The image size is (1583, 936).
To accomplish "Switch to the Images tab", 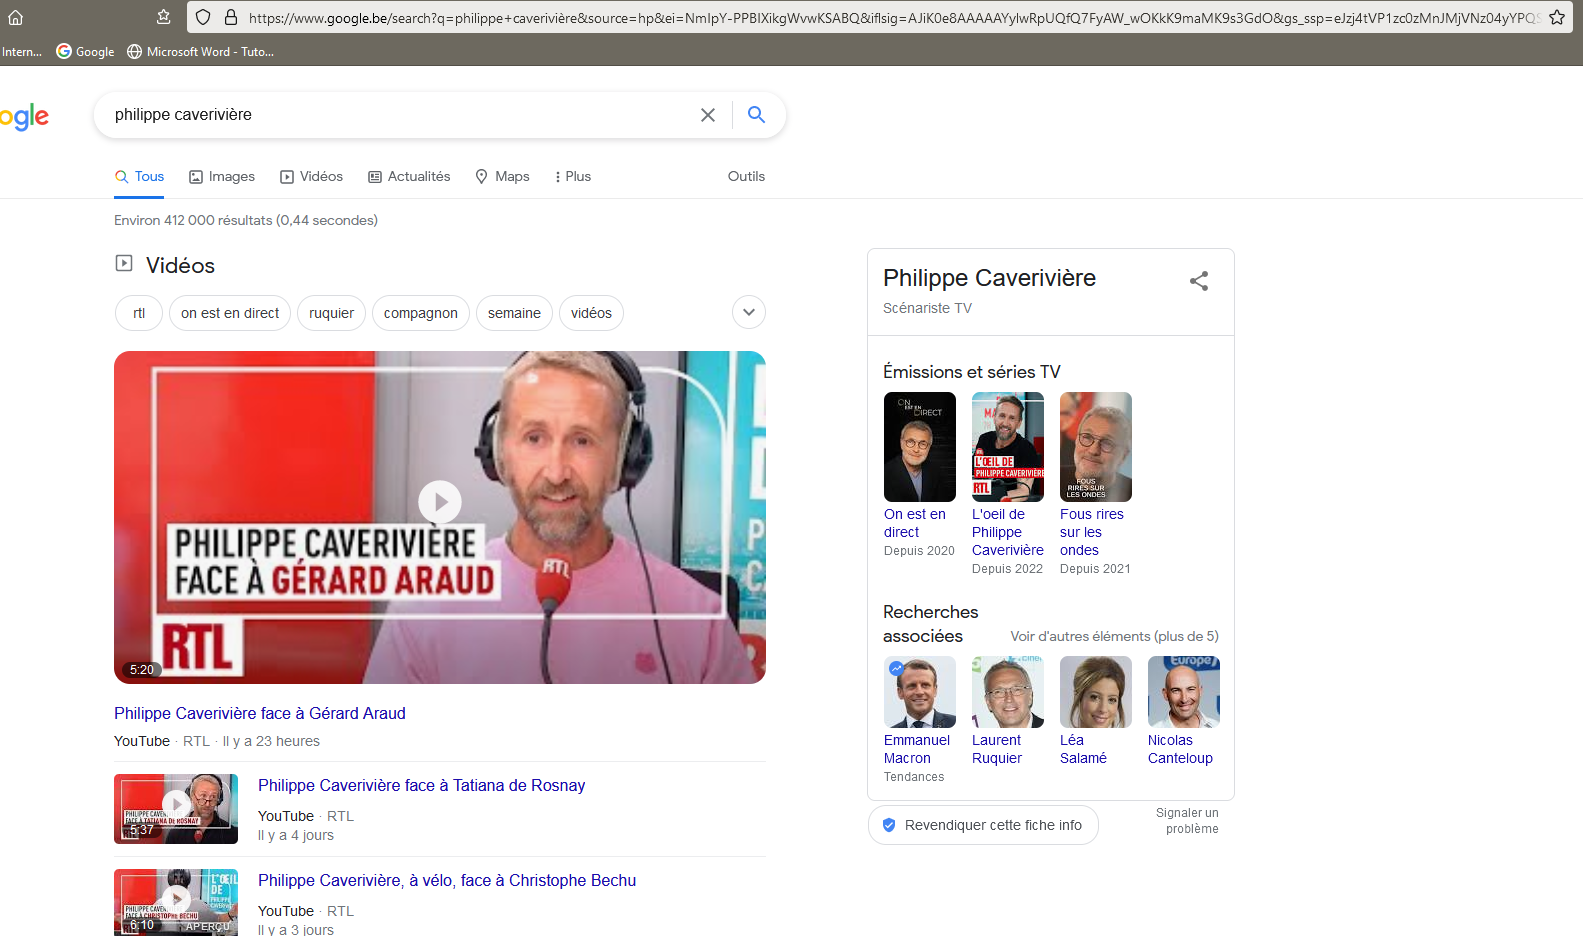I will [x=222, y=176].
